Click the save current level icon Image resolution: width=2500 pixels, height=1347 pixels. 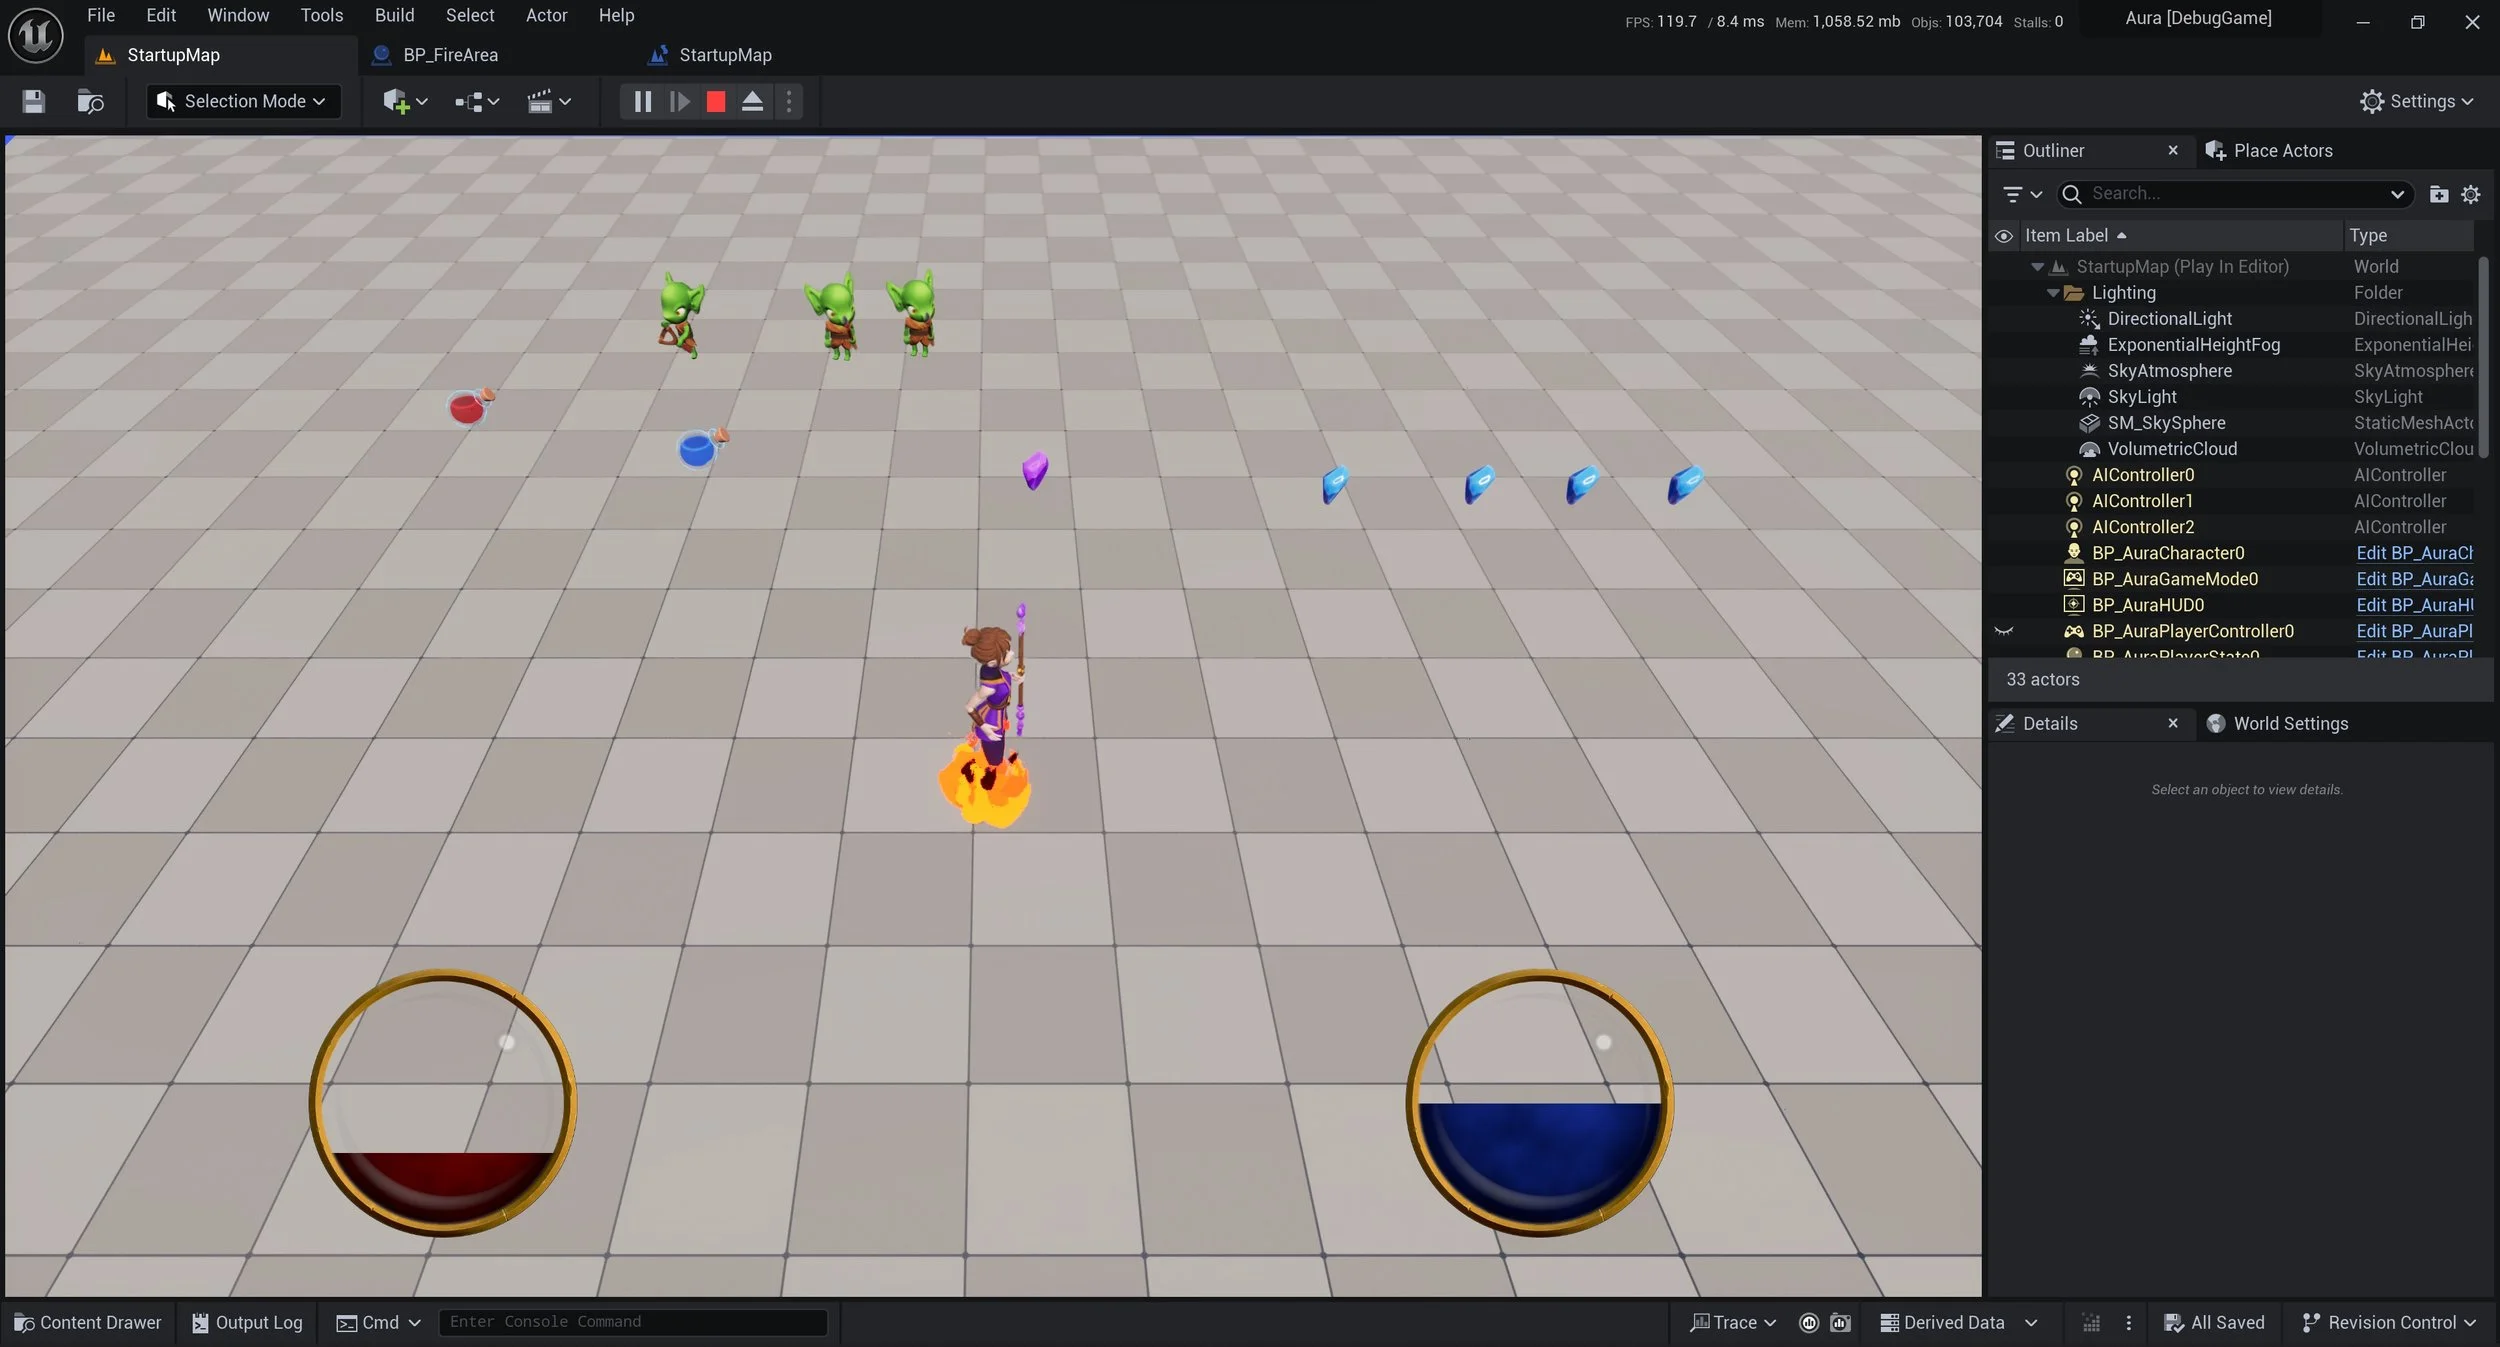point(34,101)
